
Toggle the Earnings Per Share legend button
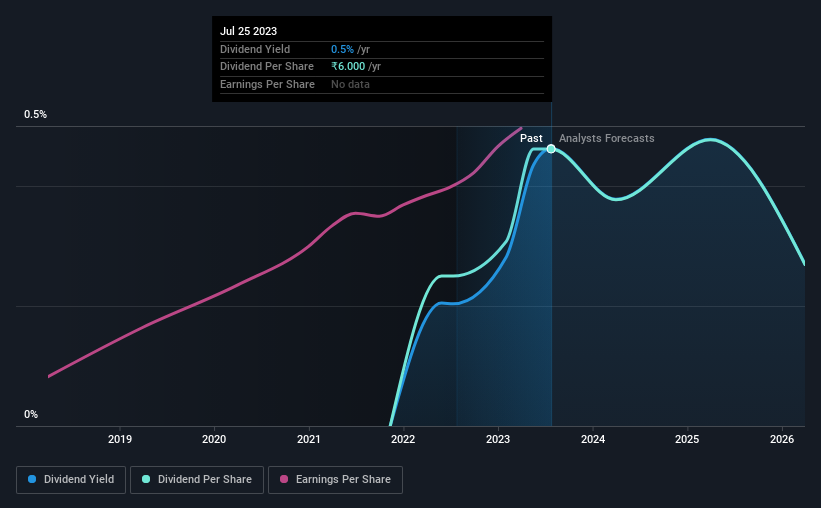pos(335,480)
